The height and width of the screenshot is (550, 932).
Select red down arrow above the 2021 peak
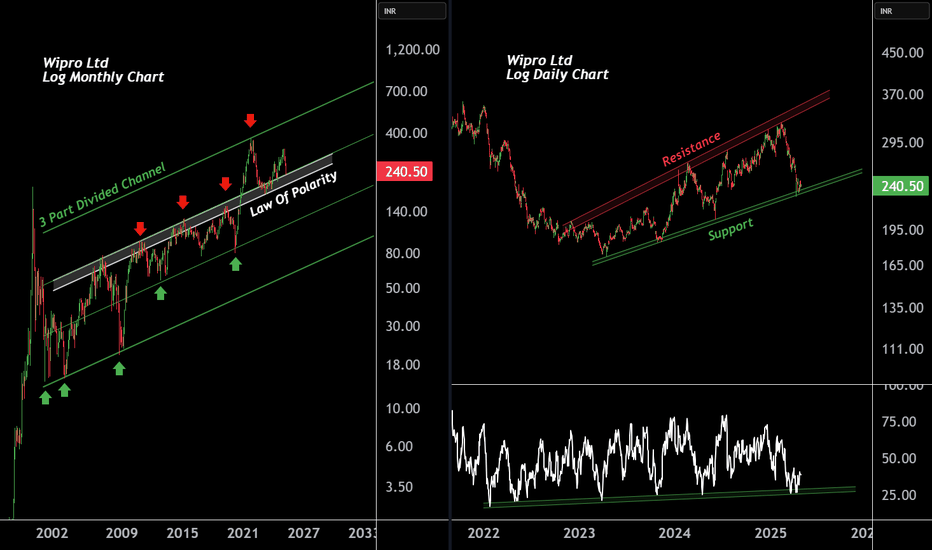tap(250, 121)
